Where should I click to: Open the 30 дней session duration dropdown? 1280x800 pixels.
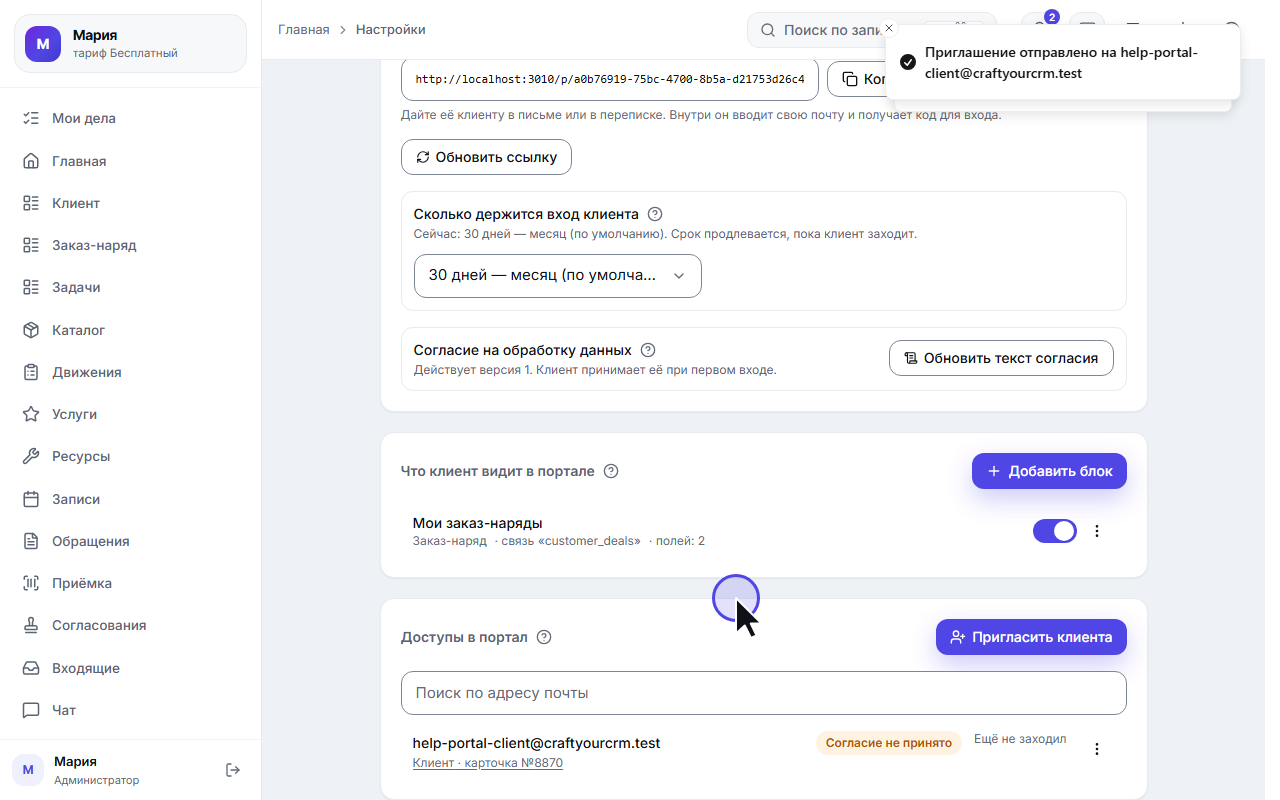tap(558, 276)
